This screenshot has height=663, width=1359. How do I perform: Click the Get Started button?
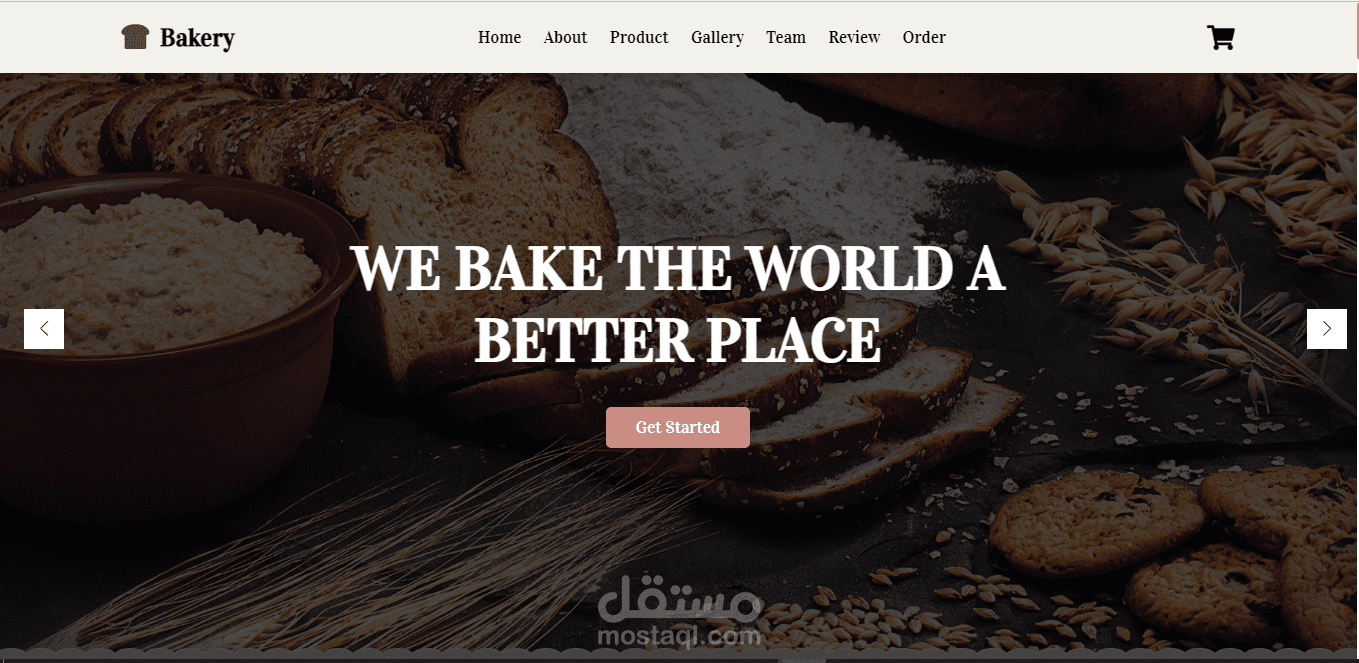[678, 427]
